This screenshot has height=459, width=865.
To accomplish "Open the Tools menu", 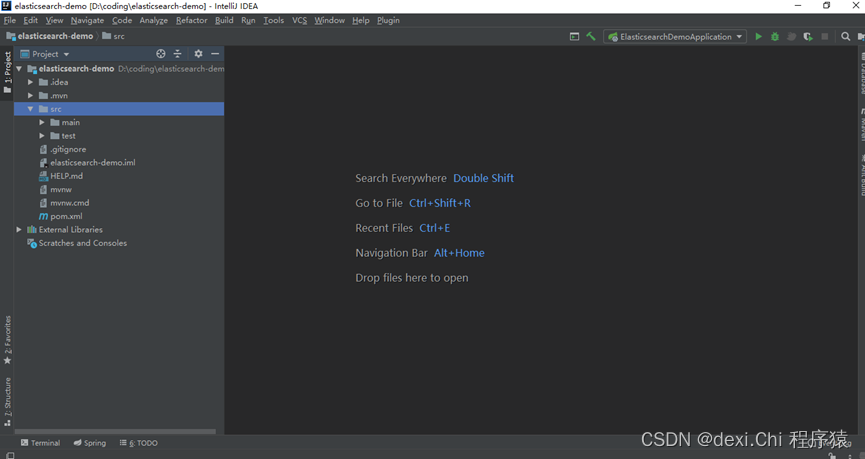I will (274, 20).
